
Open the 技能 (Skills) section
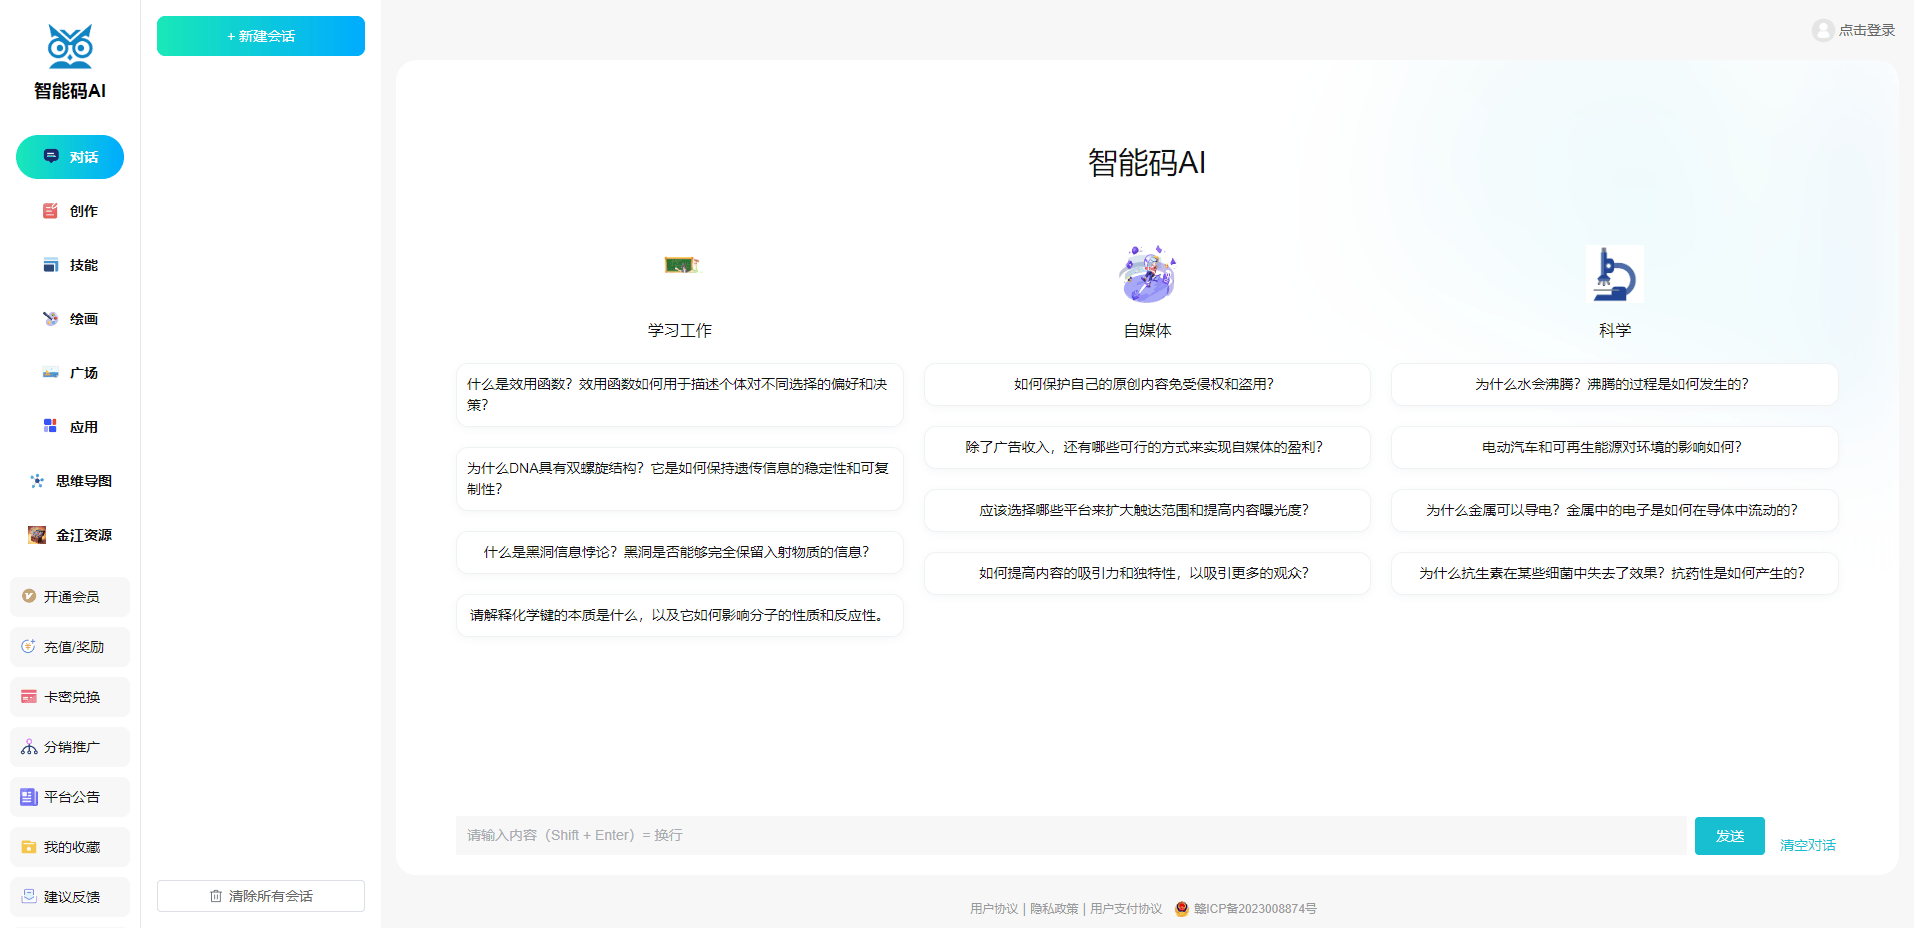click(69, 265)
